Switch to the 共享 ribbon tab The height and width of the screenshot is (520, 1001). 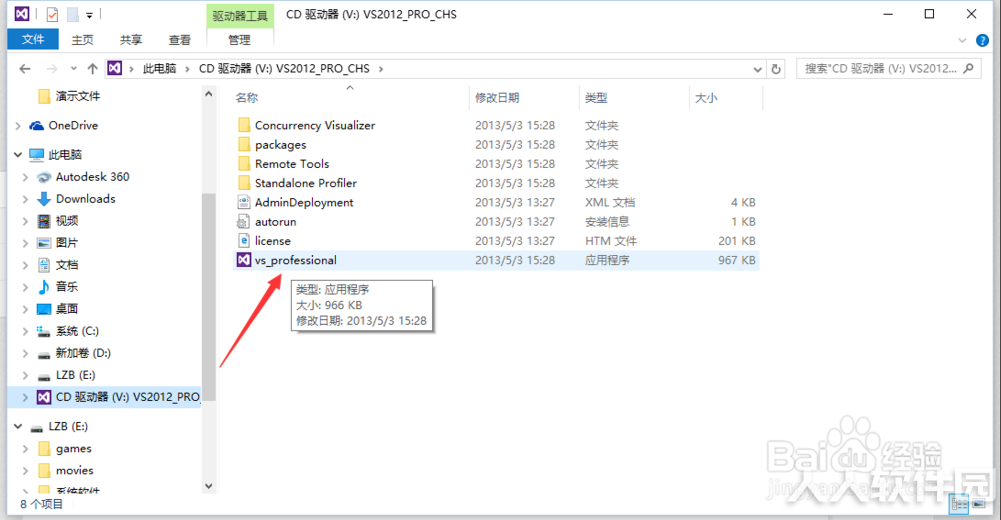click(131, 40)
